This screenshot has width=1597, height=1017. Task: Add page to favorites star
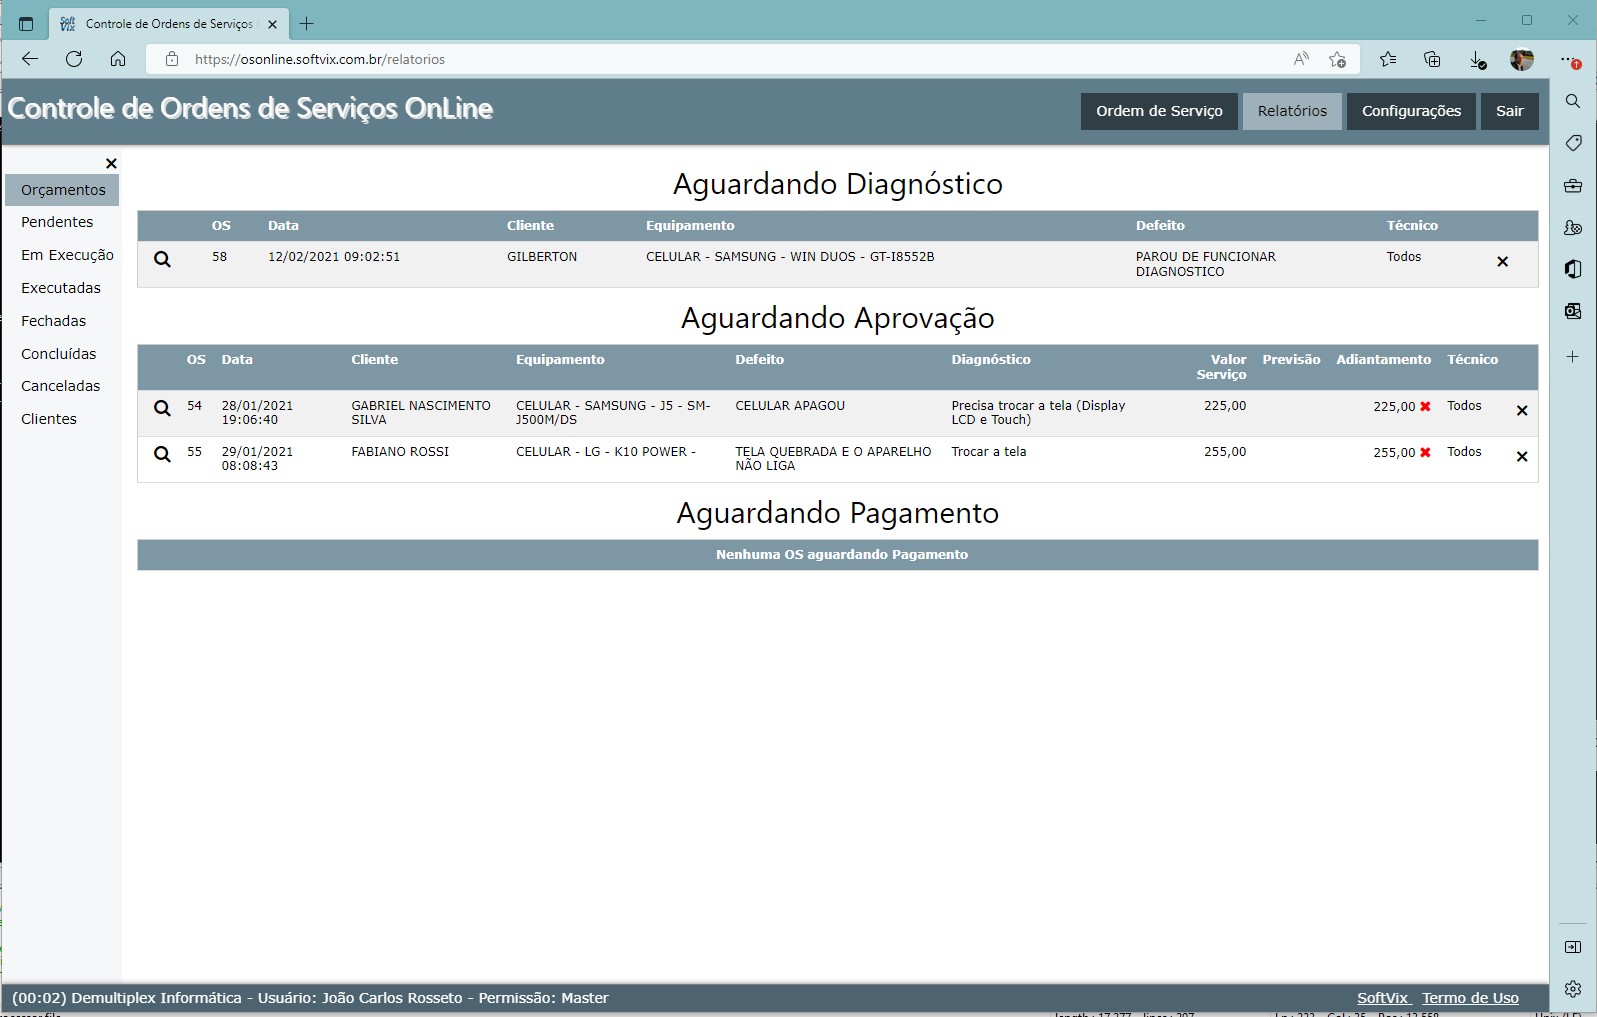pos(1337,60)
